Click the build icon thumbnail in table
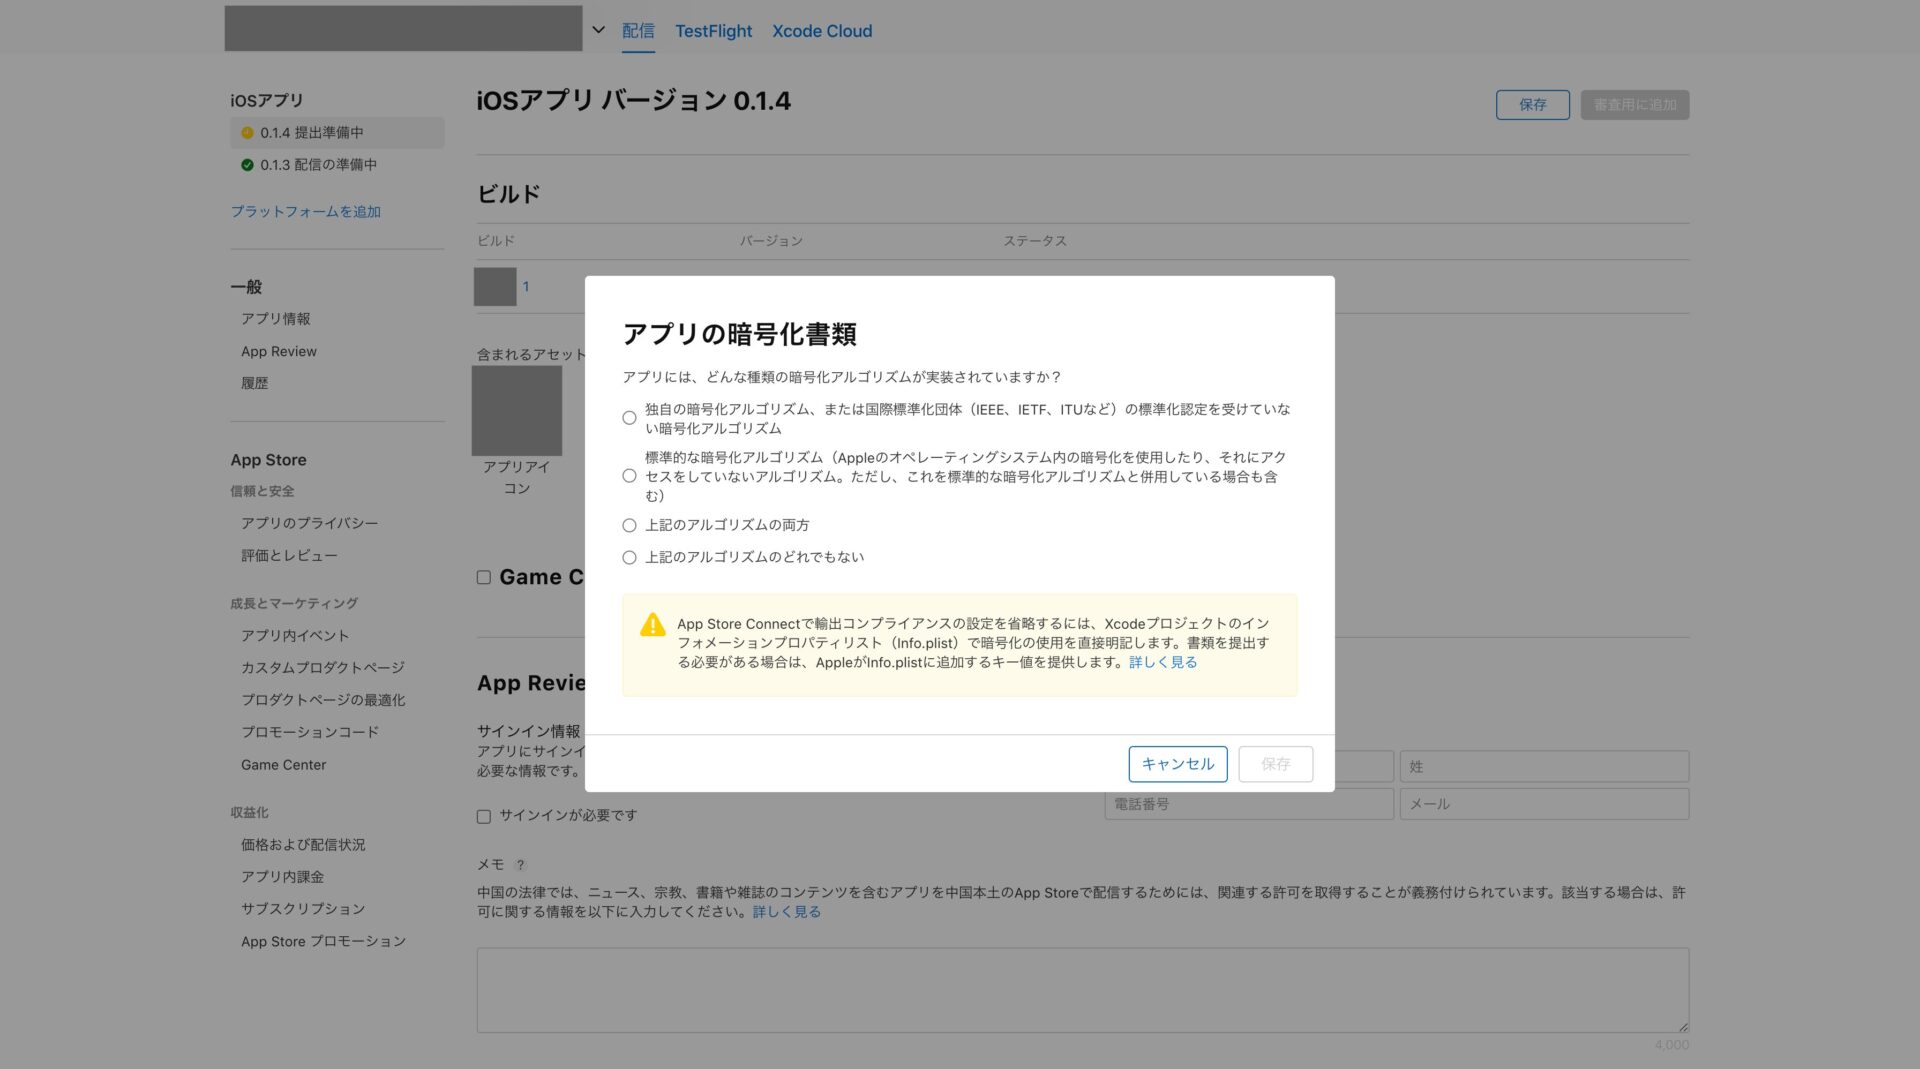 tap(495, 287)
